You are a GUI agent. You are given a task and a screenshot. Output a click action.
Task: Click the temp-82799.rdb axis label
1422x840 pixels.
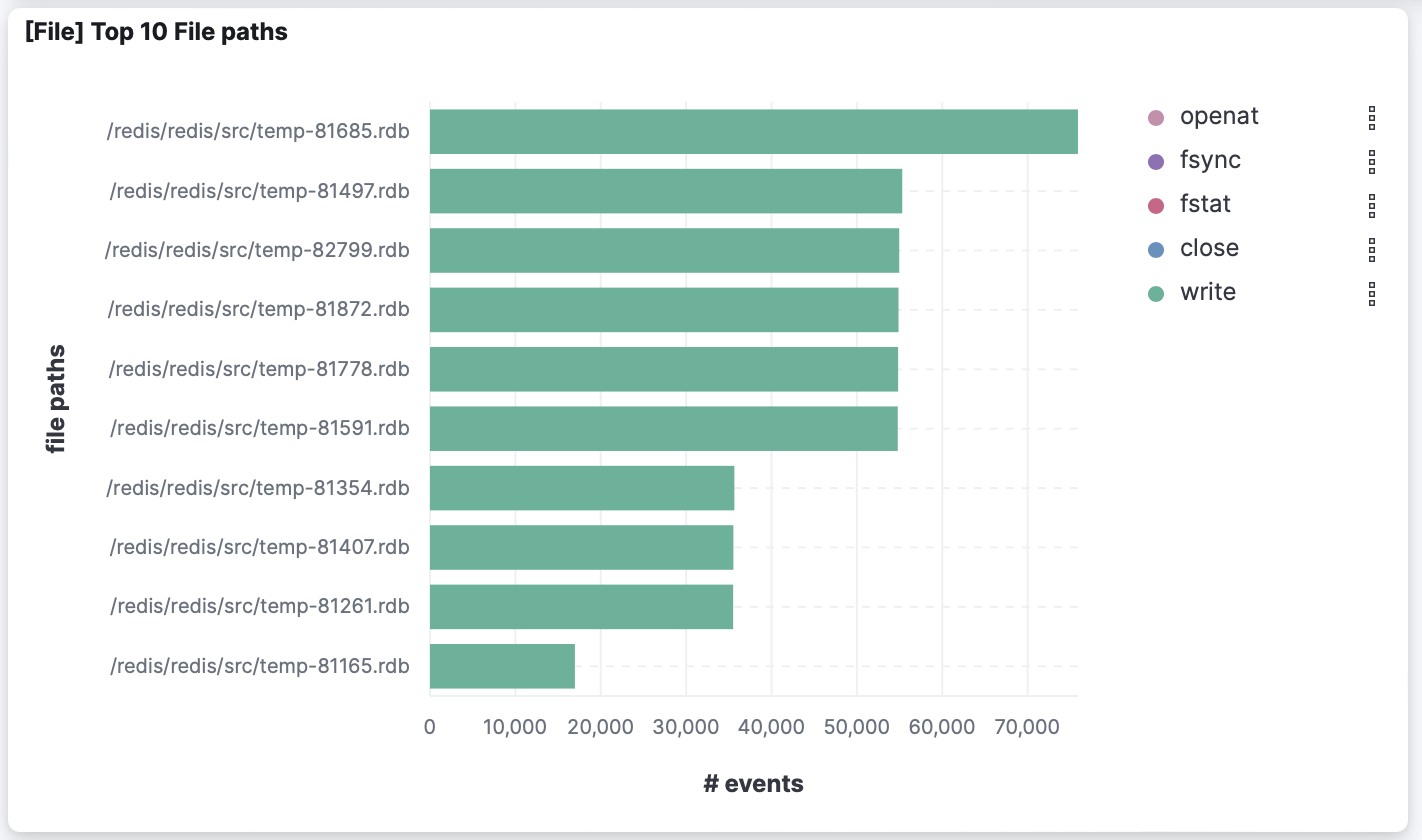[257, 250]
